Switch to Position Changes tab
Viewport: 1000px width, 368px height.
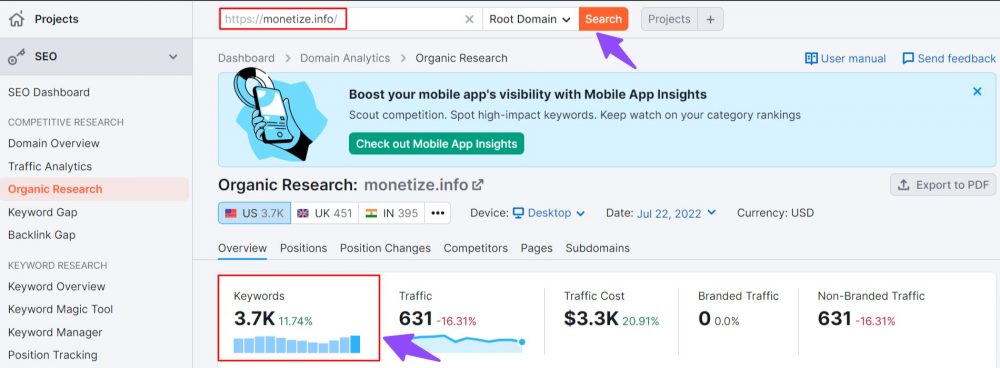[x=385, y=248]
